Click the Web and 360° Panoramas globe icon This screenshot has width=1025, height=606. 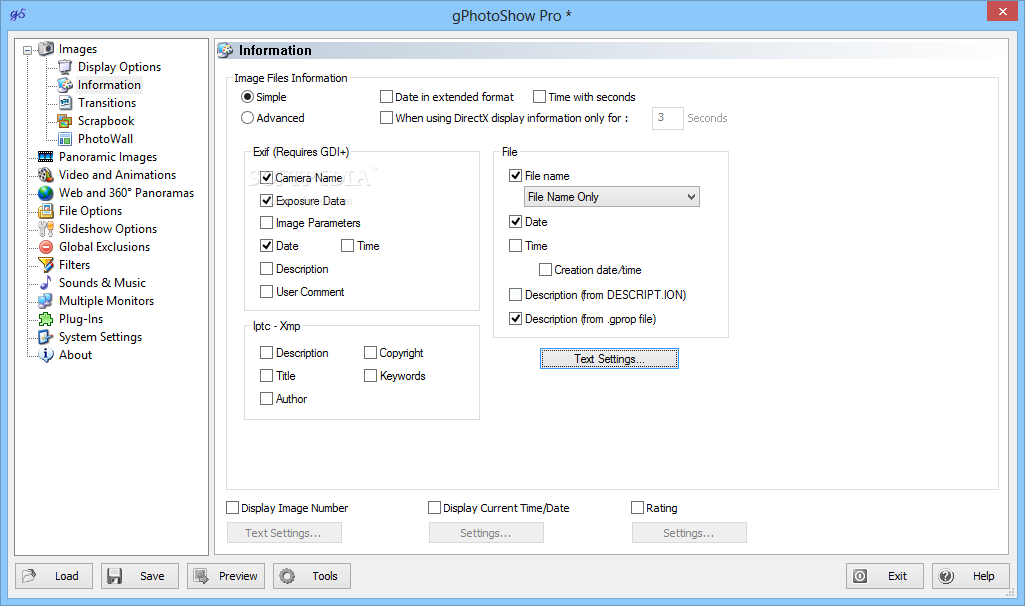(46, 193)
